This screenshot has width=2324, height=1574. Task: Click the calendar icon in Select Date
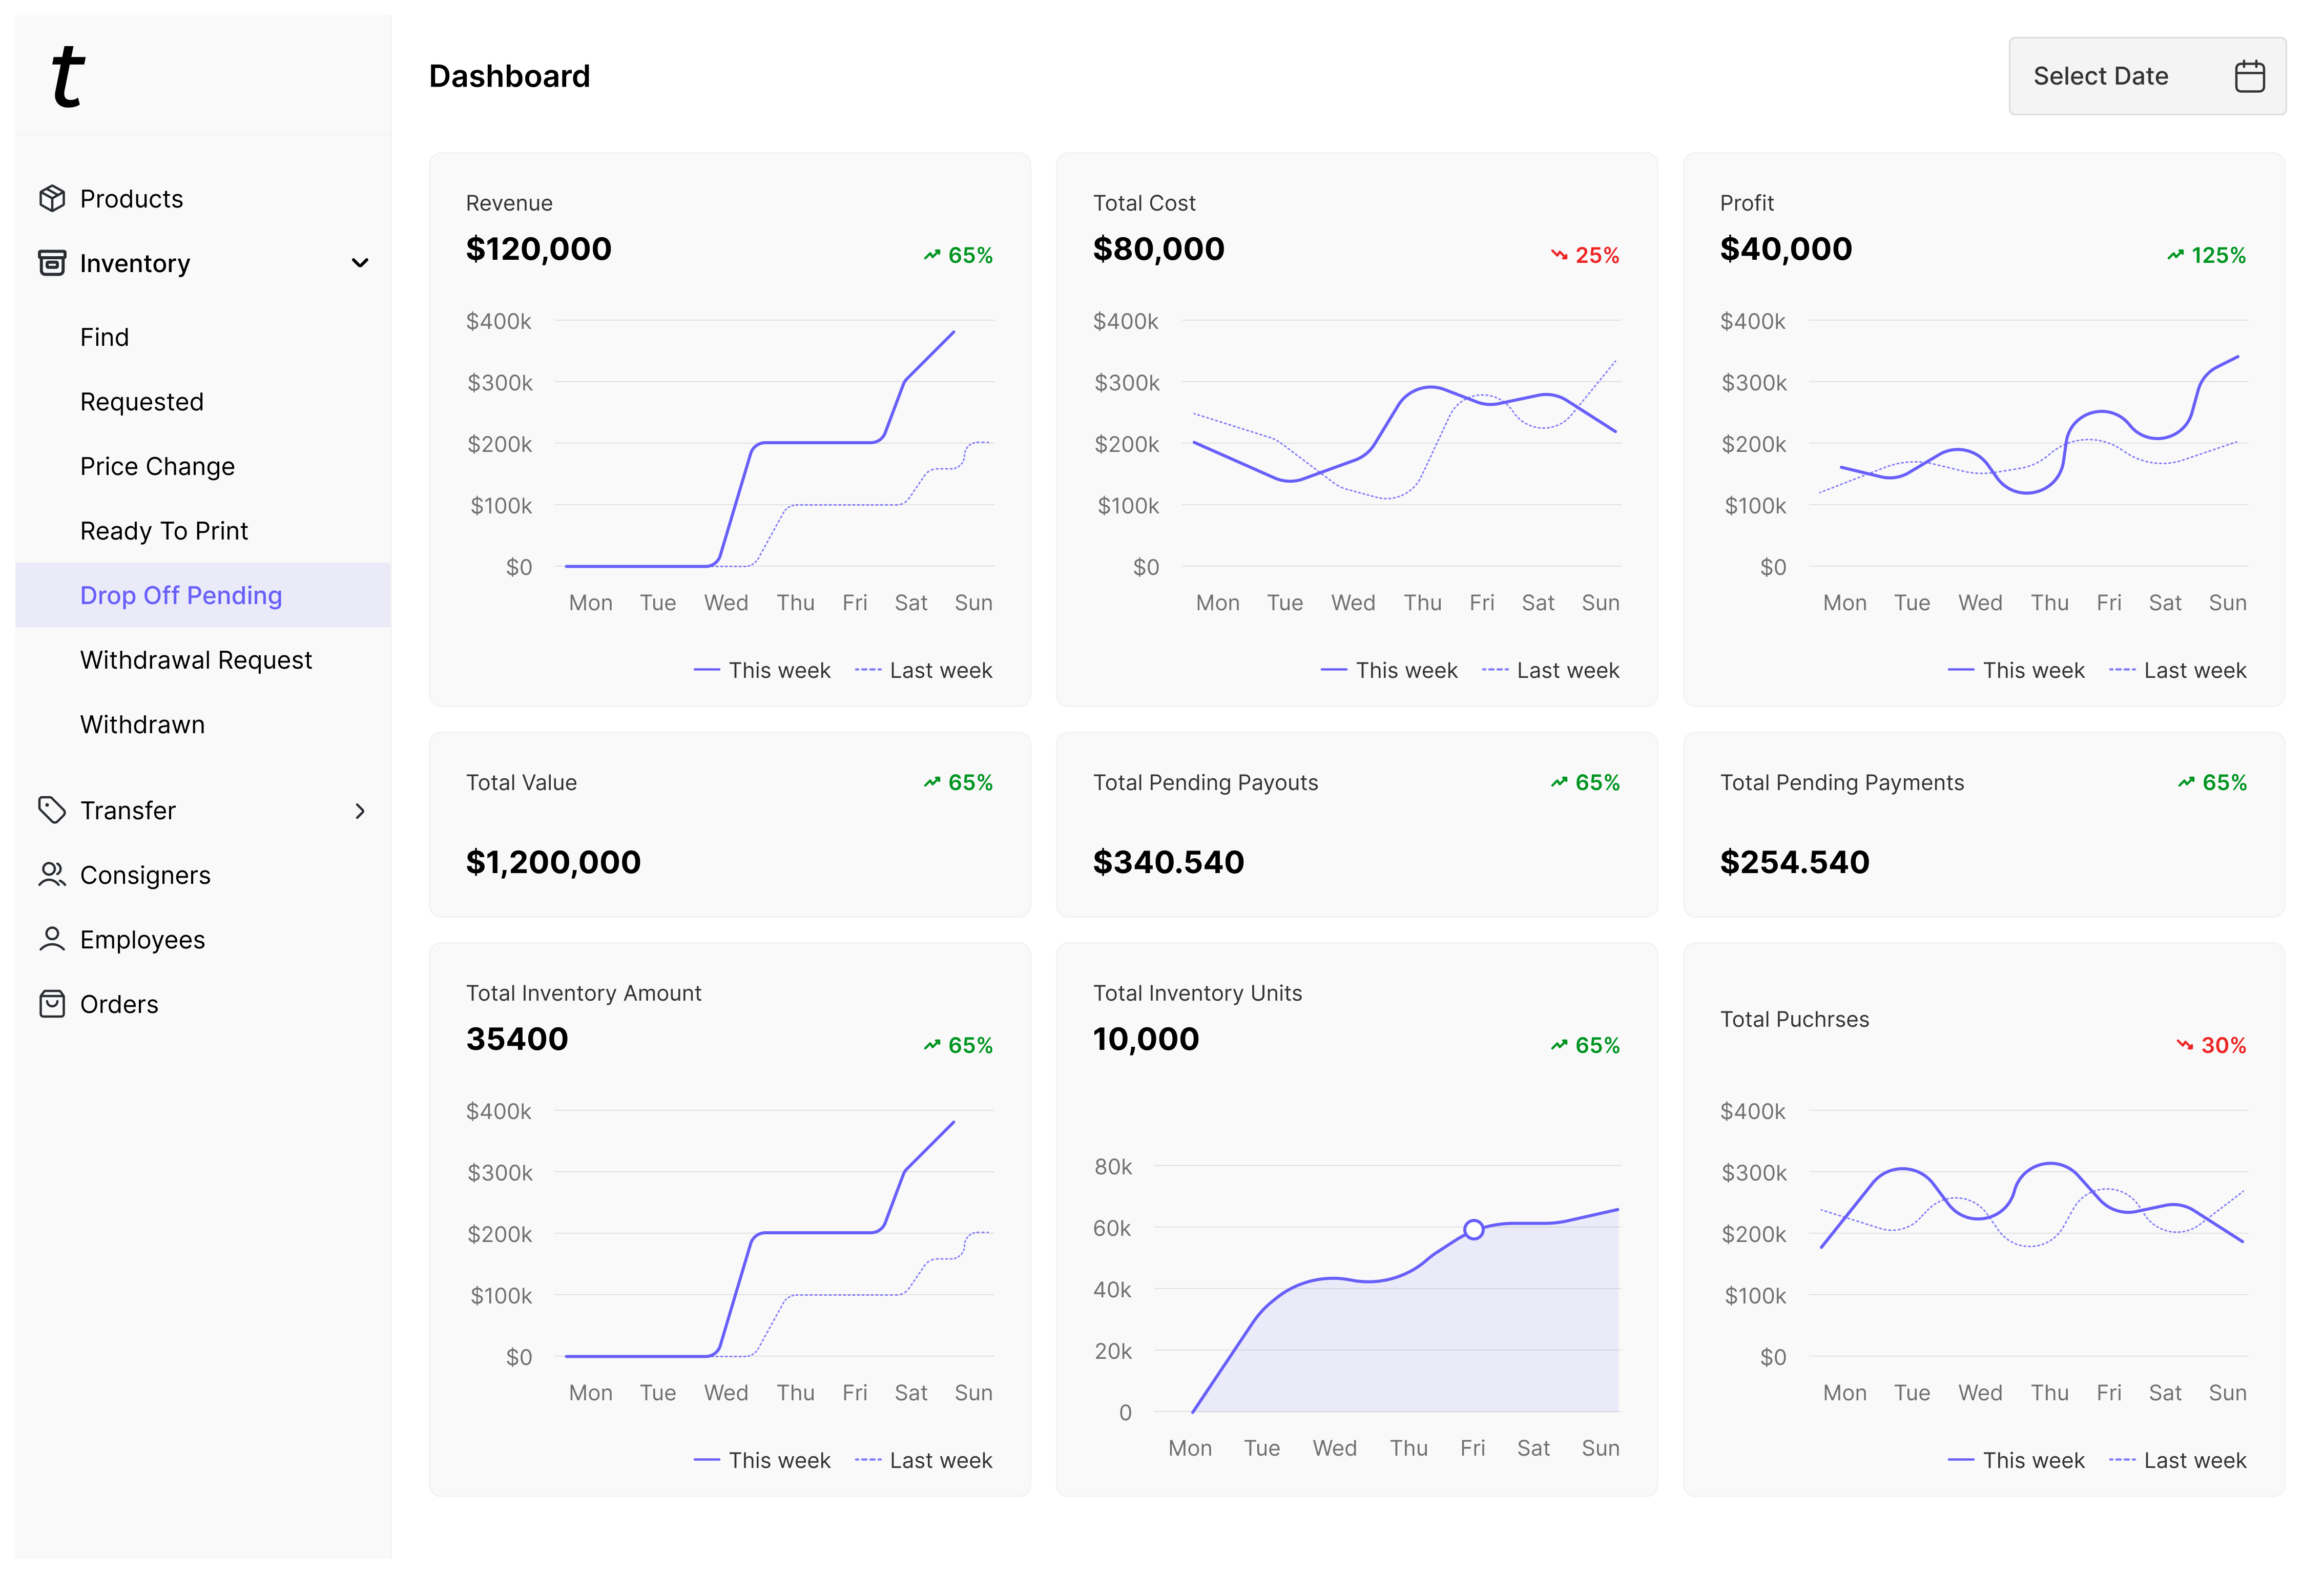(x=2249, y=76)
